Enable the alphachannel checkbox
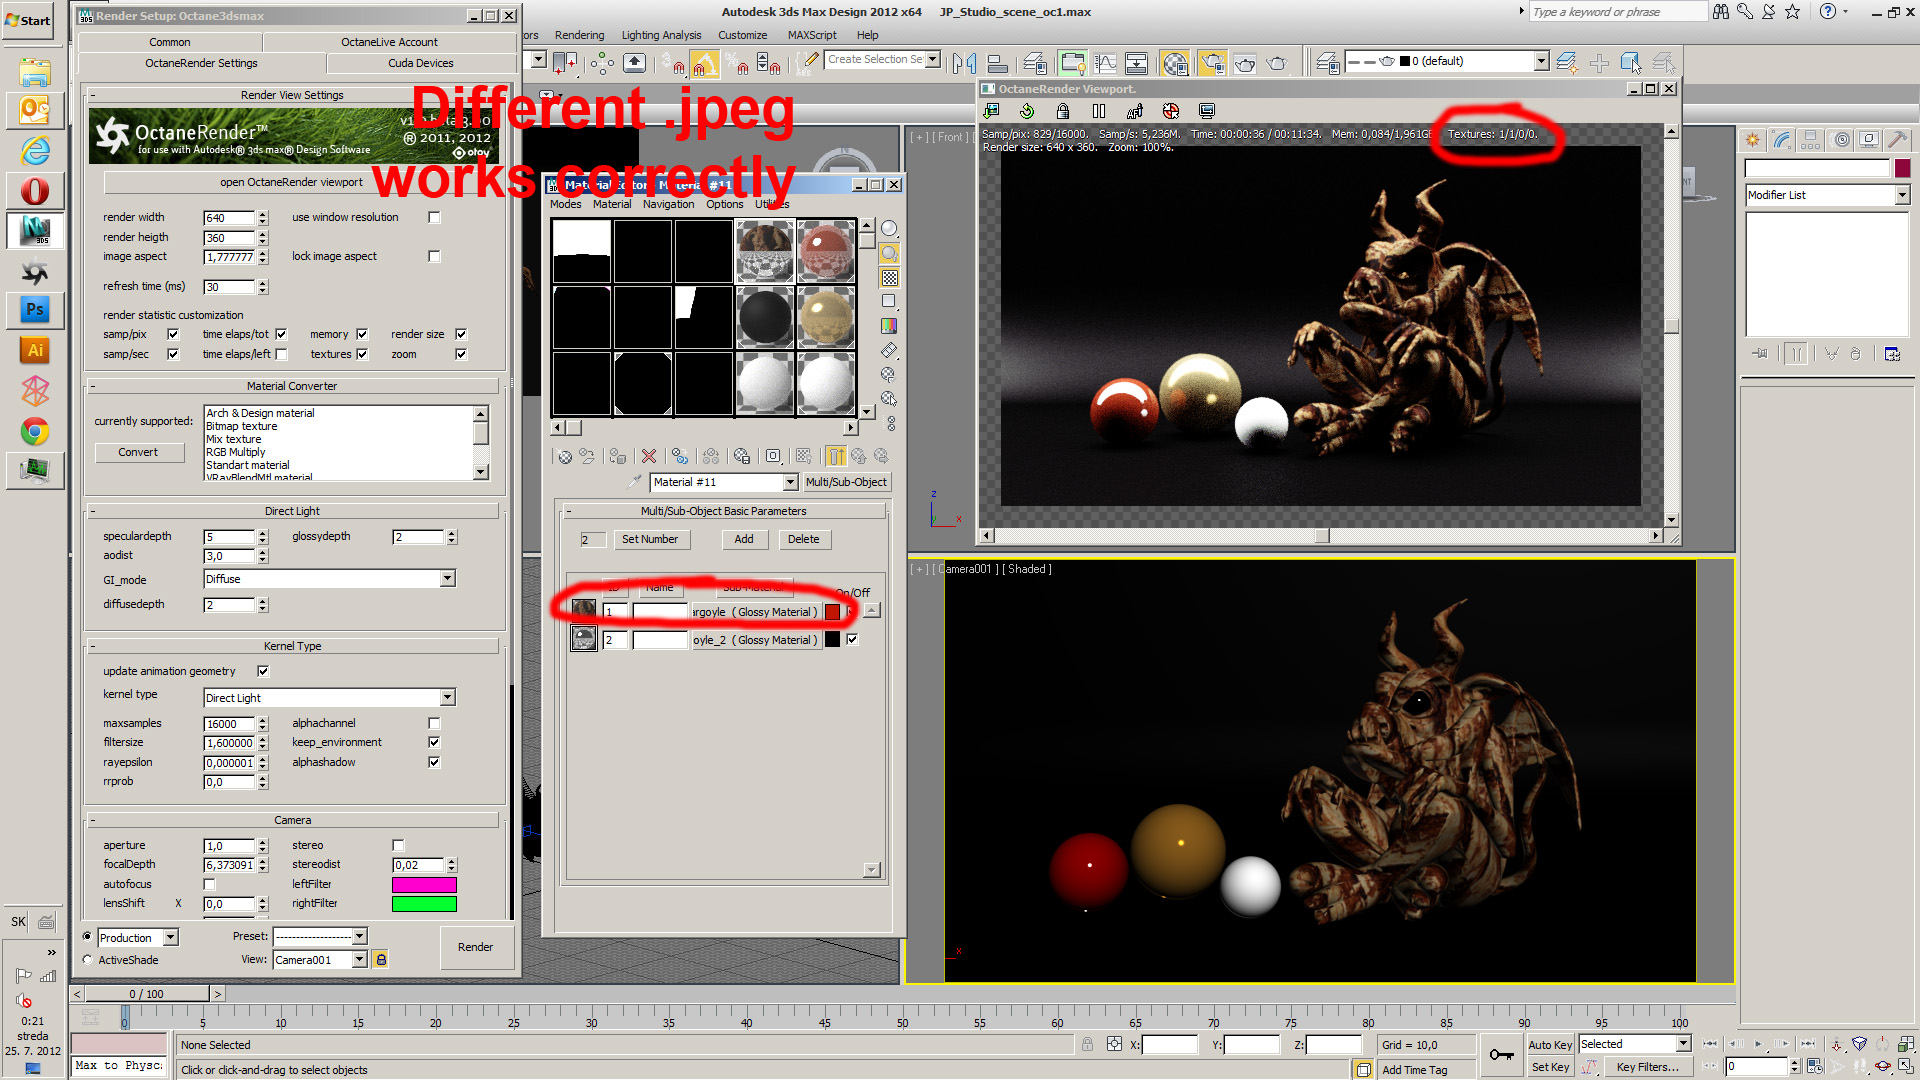 [x=434, y=723]
